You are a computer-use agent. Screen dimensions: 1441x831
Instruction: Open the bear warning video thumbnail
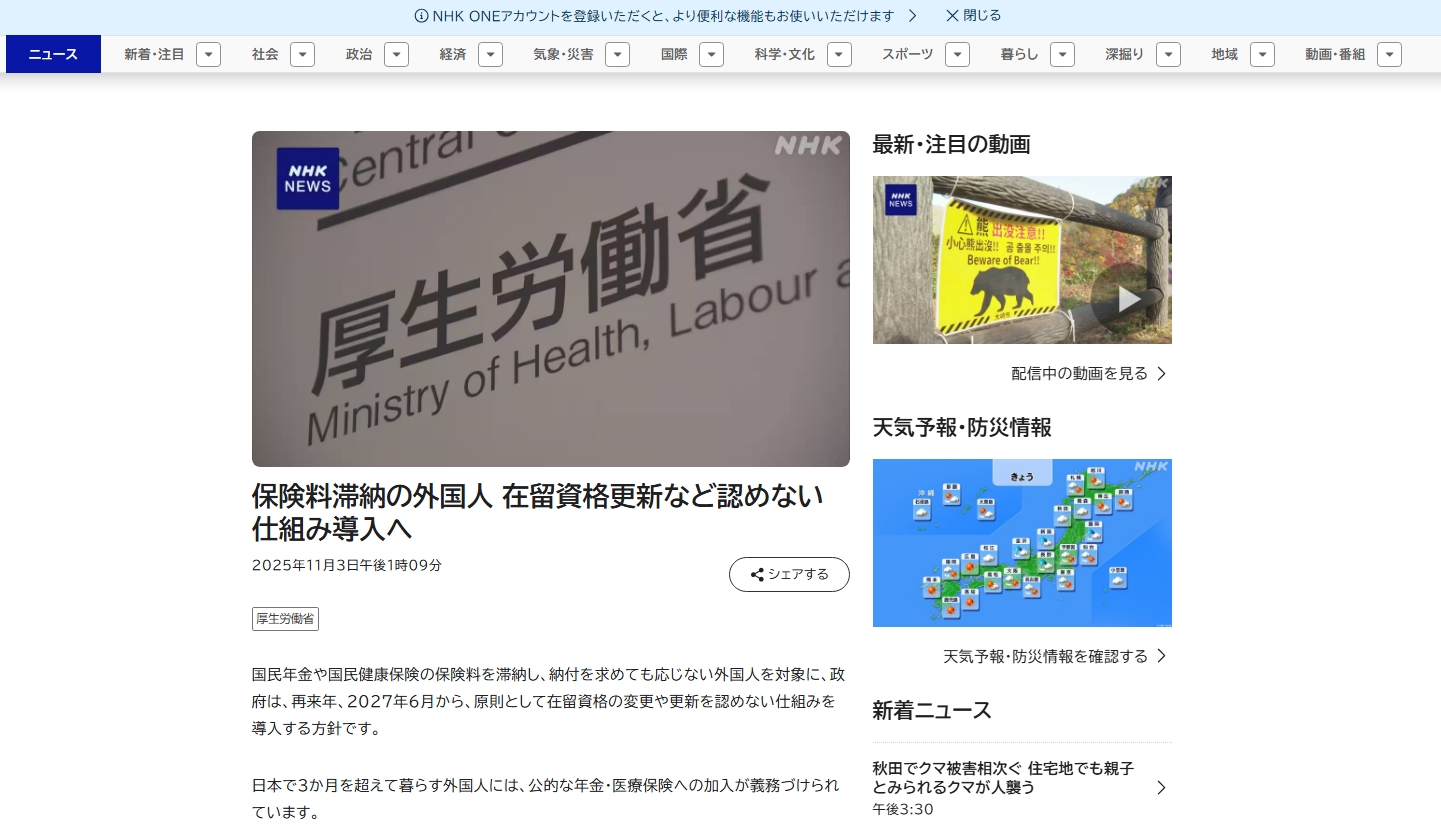pos(1022,260)
